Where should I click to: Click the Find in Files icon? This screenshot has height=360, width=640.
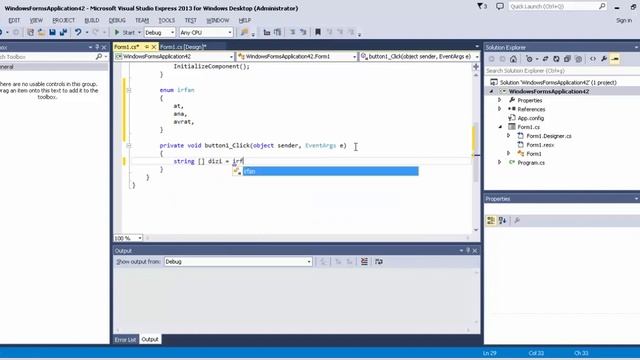[x=244, y=32]
